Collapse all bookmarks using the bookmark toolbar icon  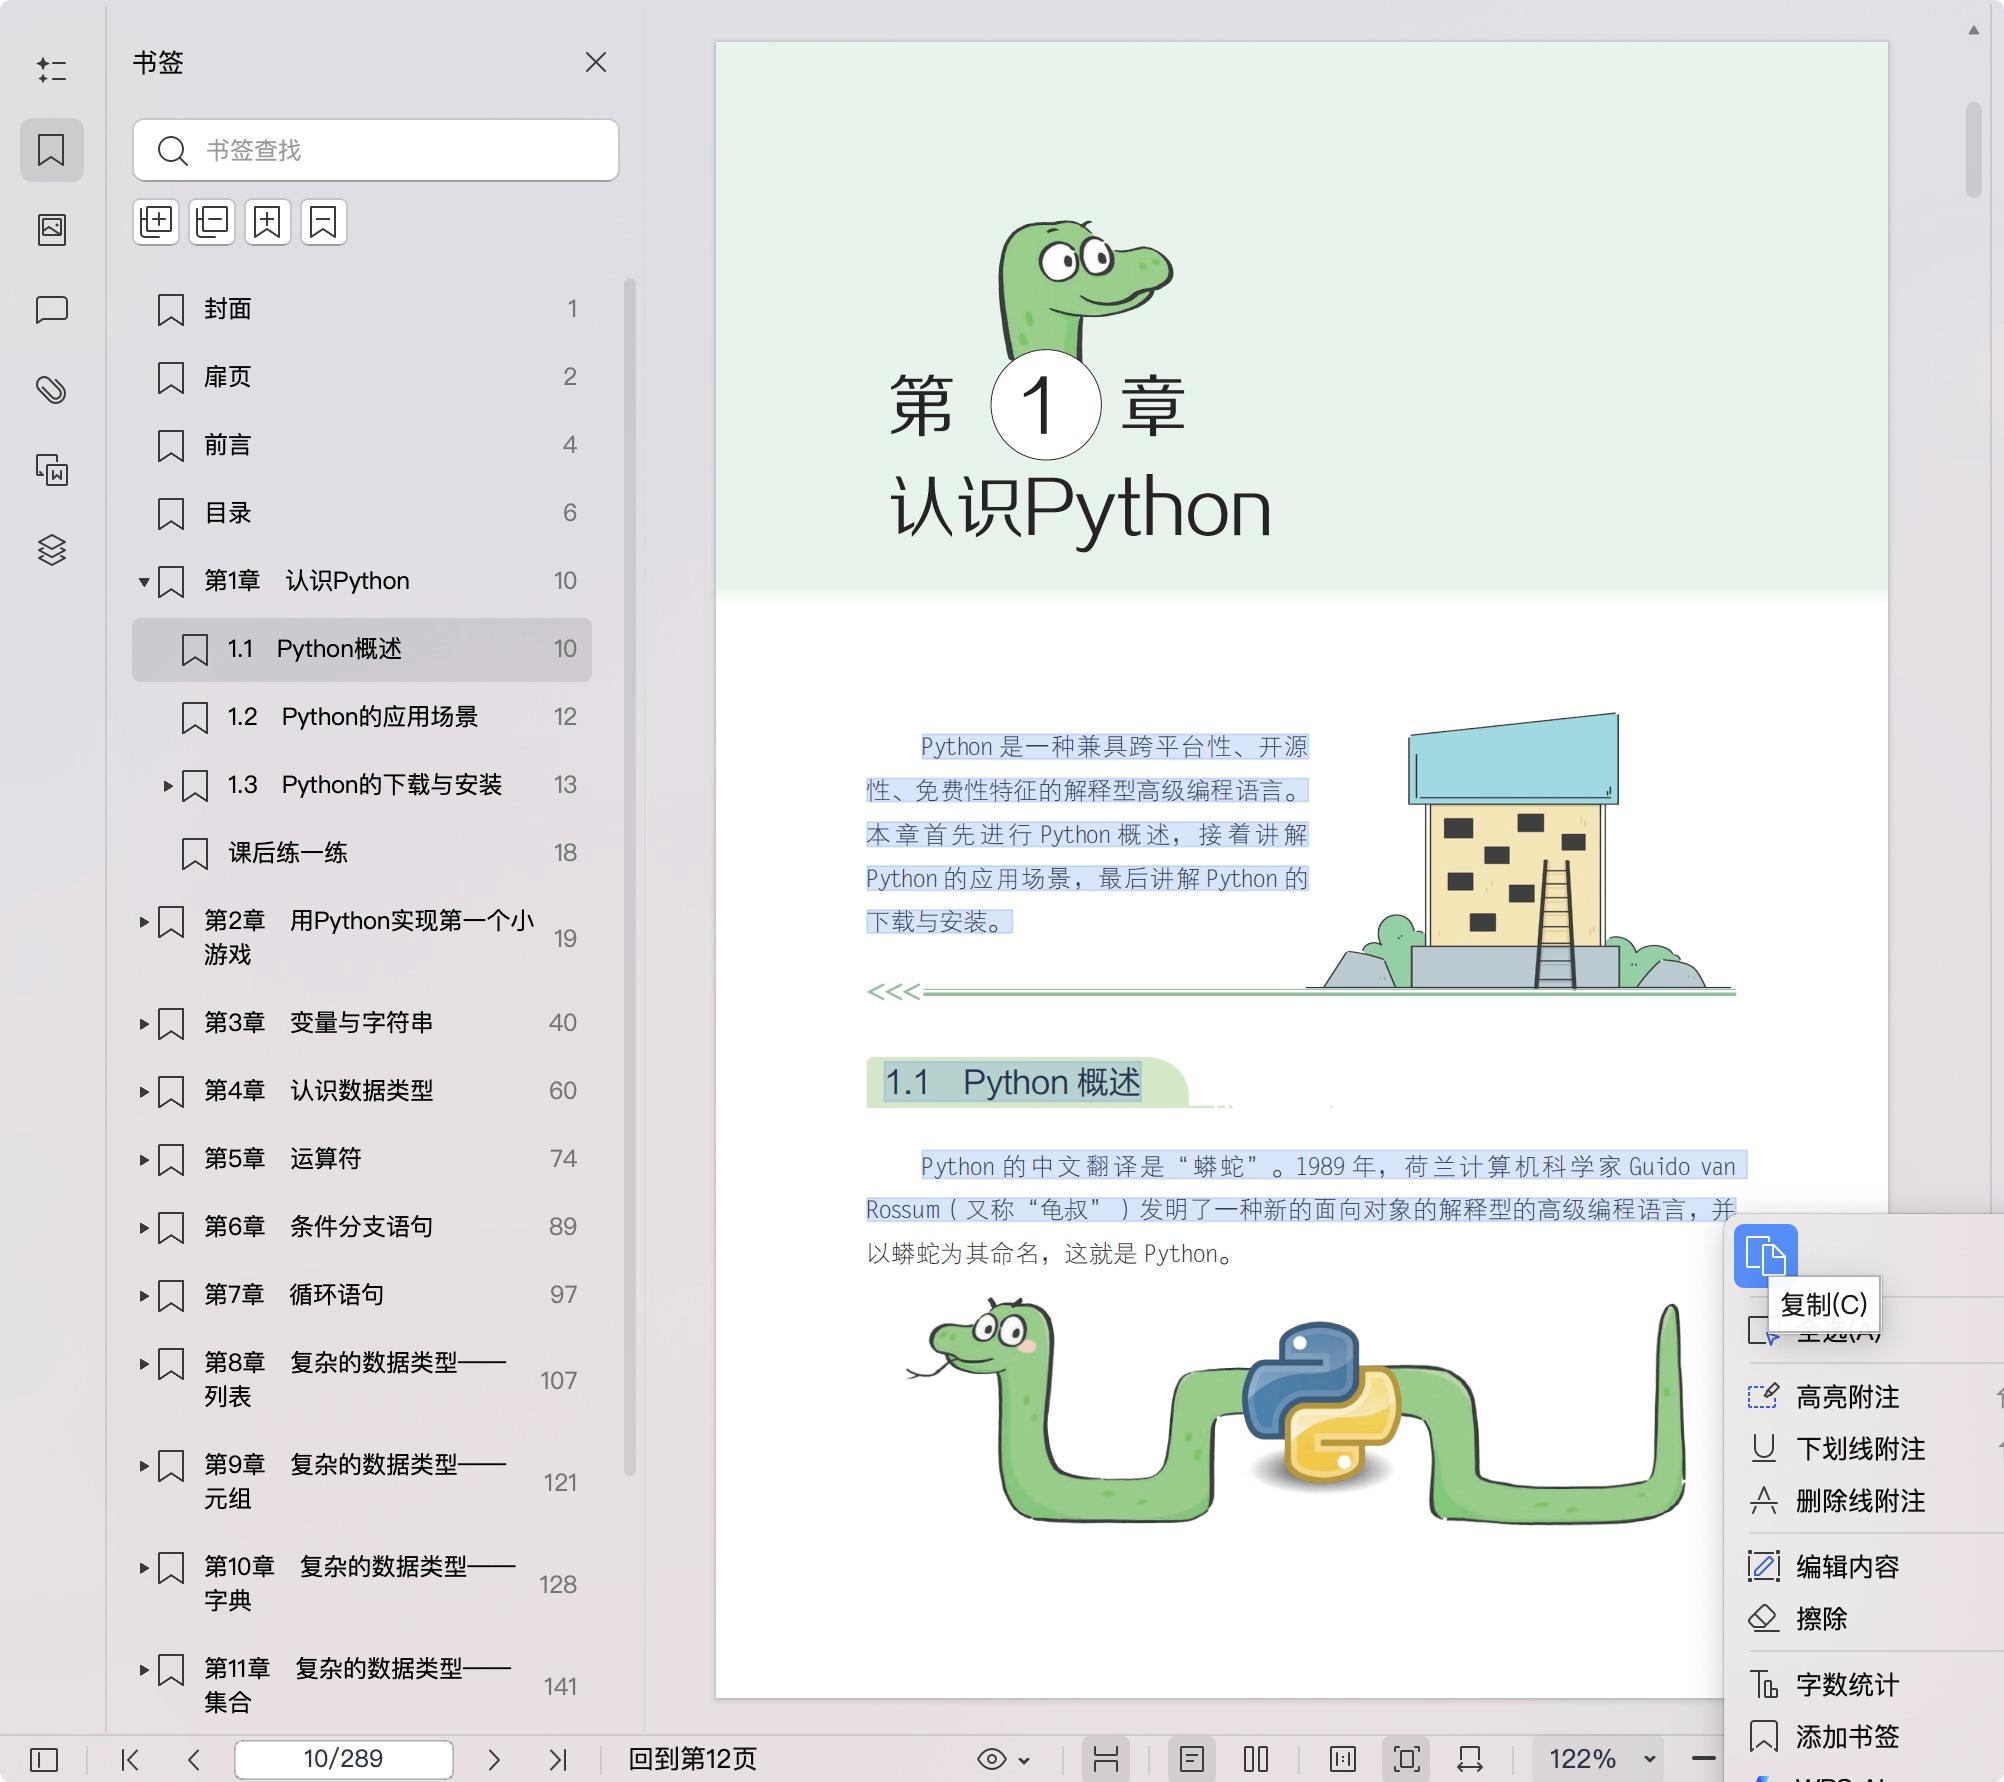point(211,221)
